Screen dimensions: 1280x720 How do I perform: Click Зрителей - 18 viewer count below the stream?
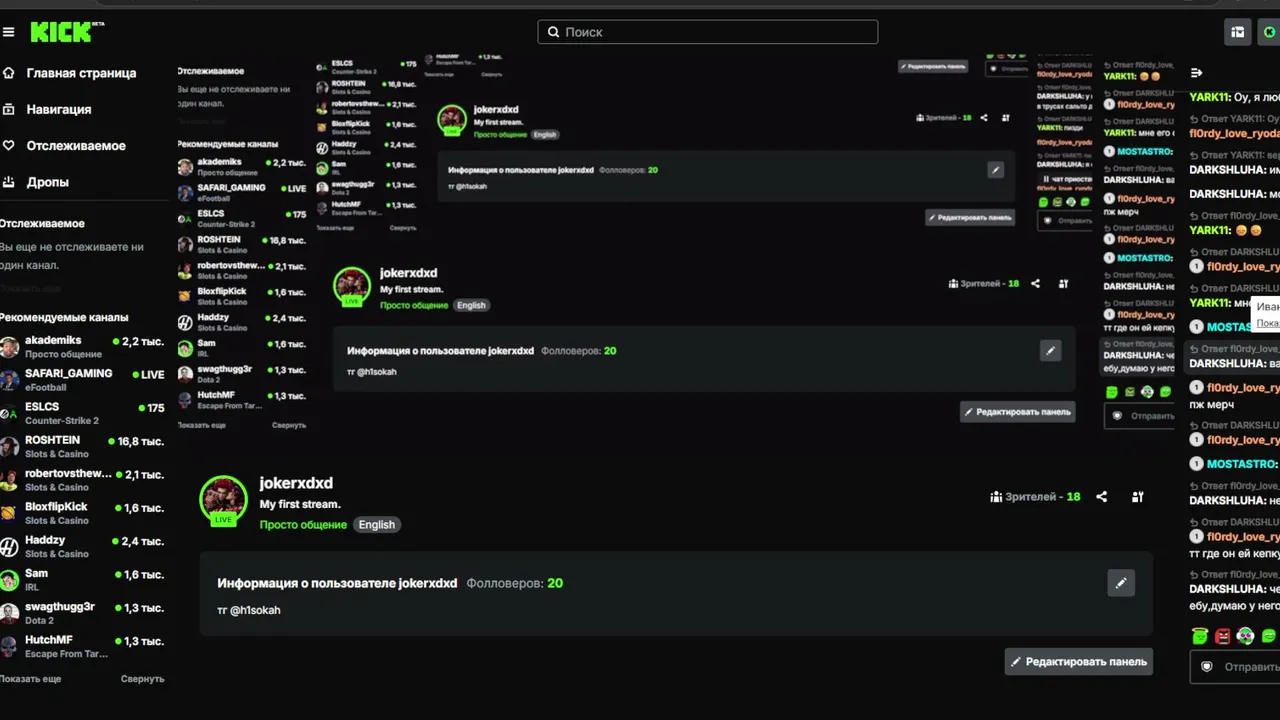click(1035, 497)
